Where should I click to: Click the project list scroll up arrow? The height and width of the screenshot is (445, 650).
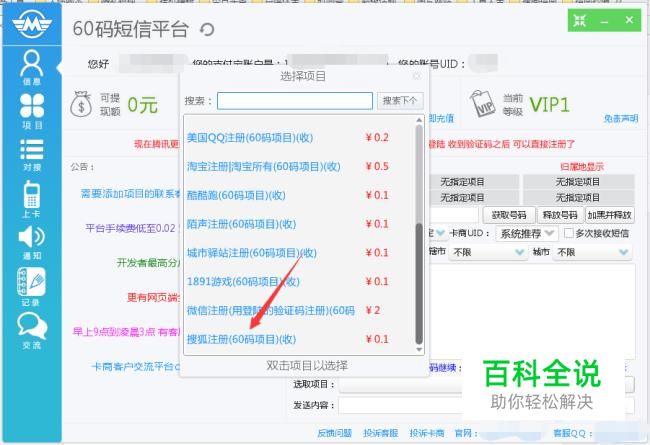pos(419,120)
